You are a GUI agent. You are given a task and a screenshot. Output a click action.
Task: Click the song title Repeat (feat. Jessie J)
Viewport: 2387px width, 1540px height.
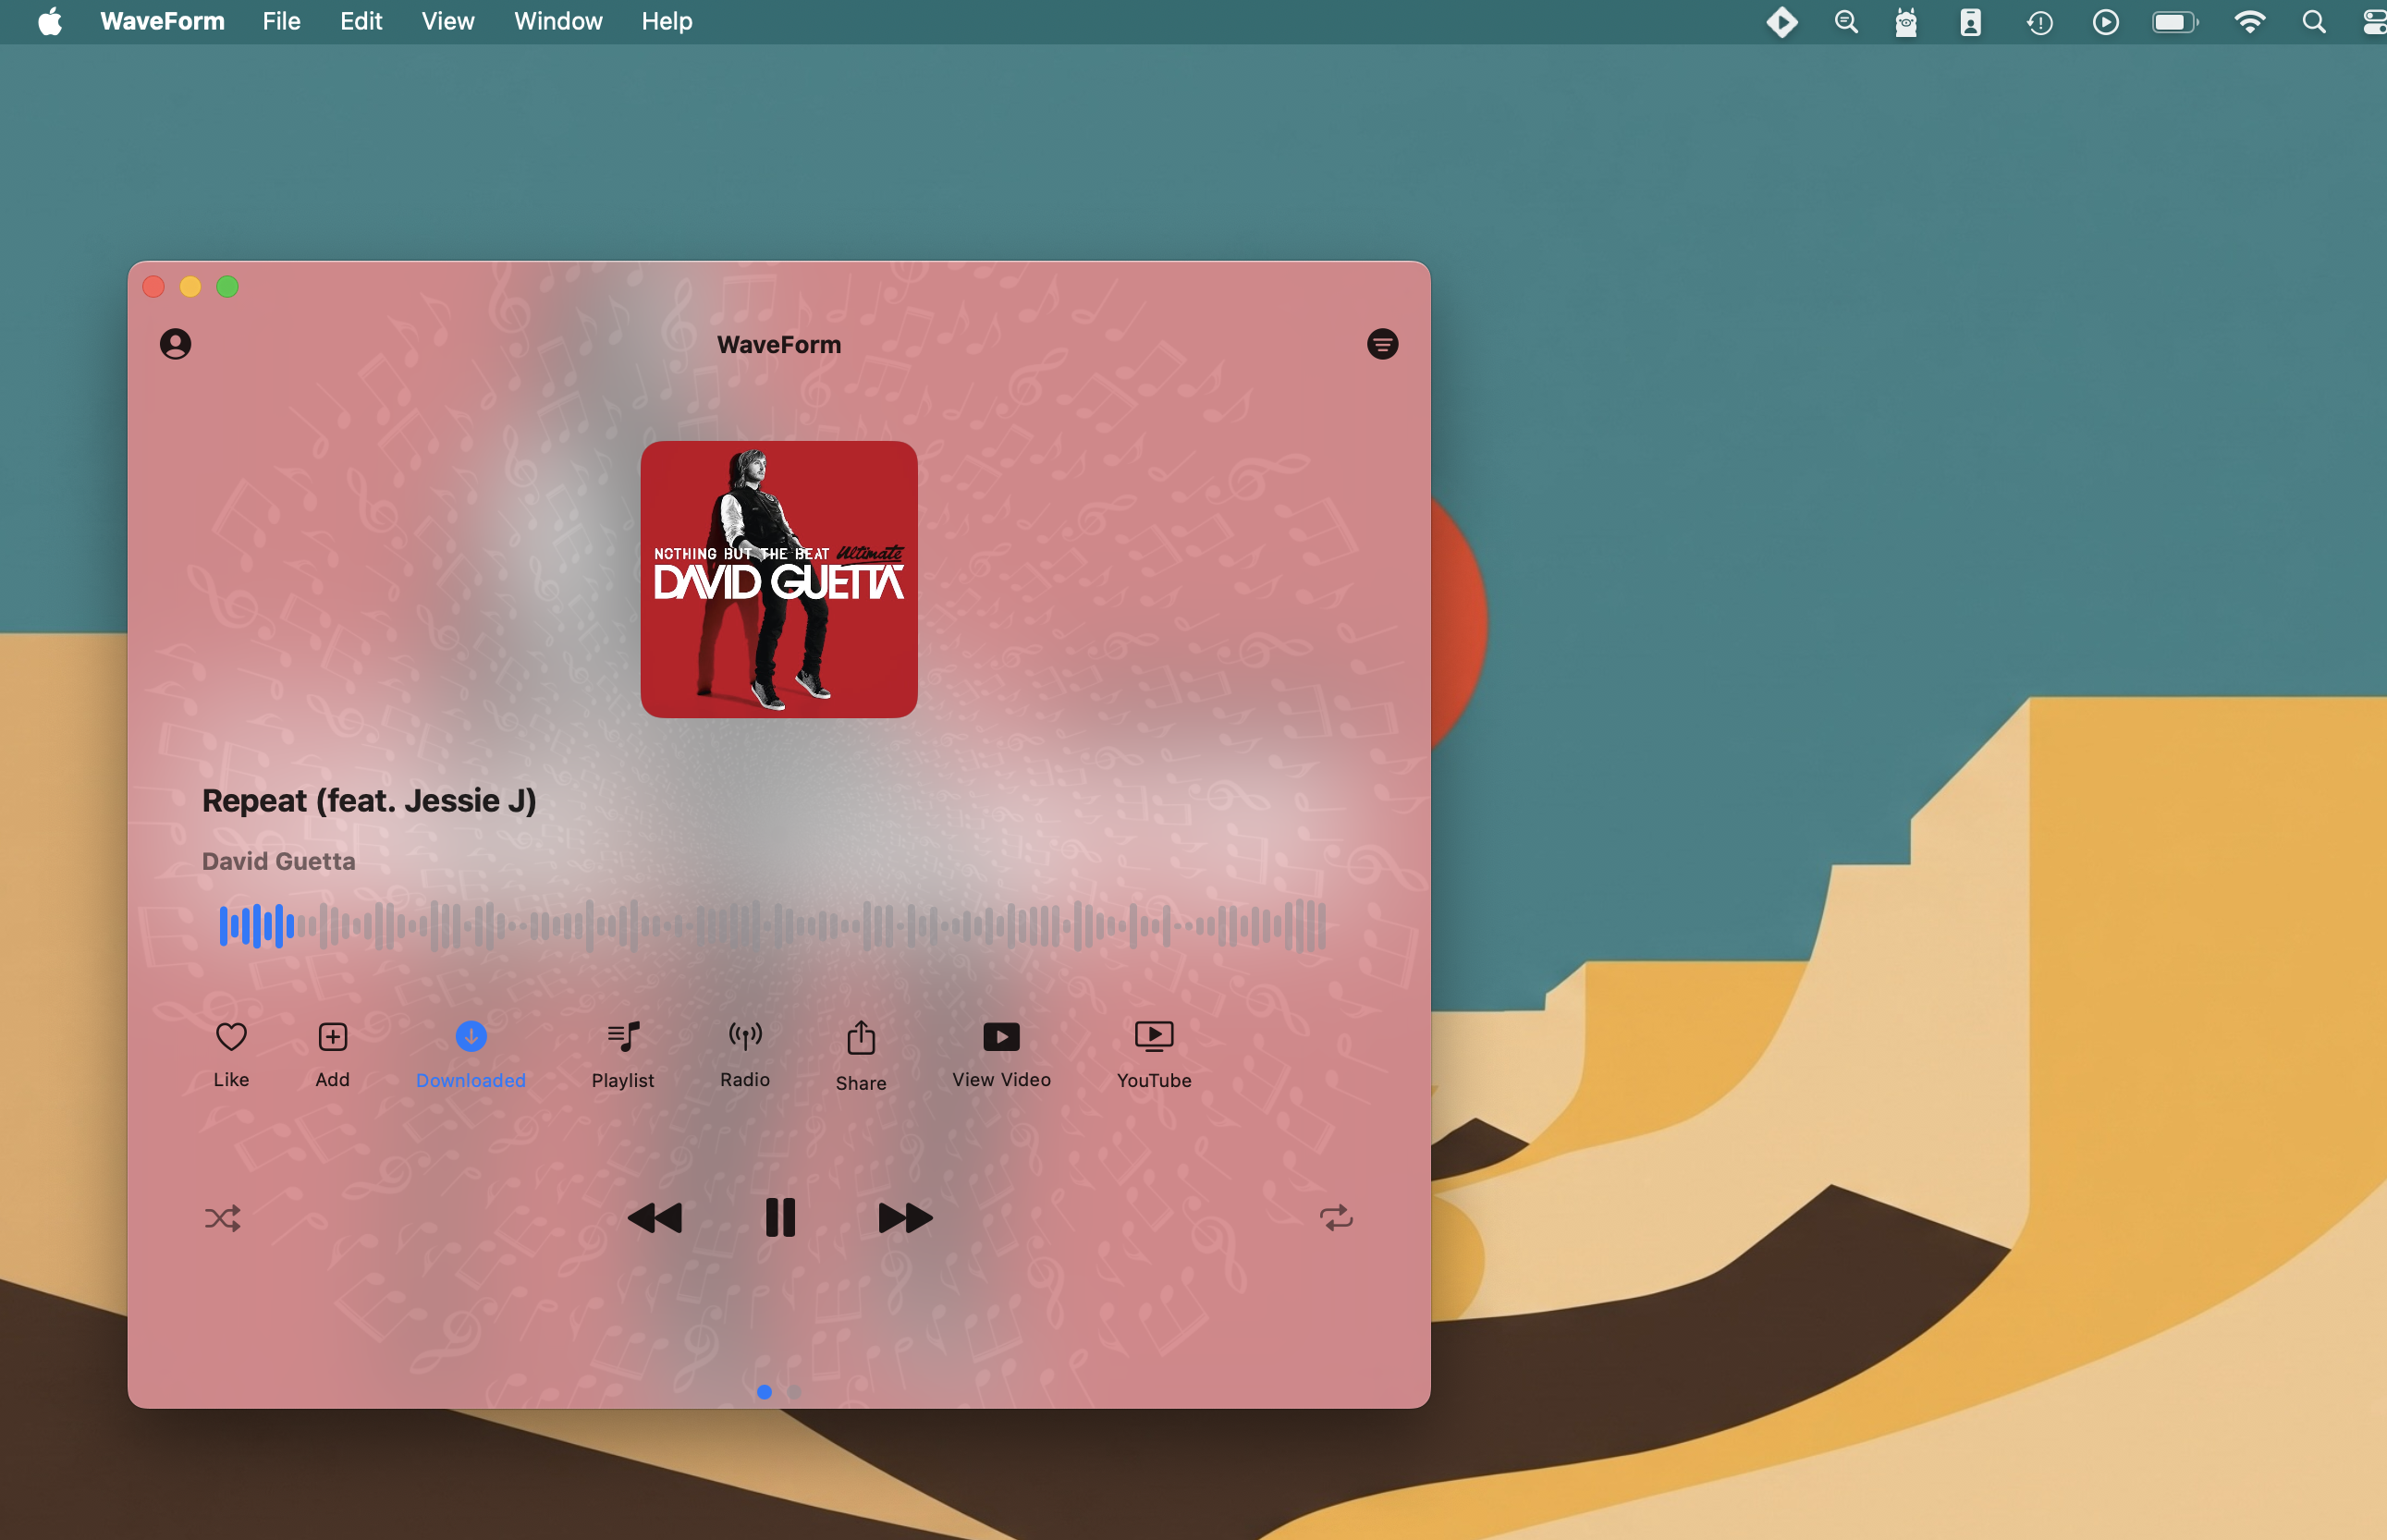(x=369, y=801)
